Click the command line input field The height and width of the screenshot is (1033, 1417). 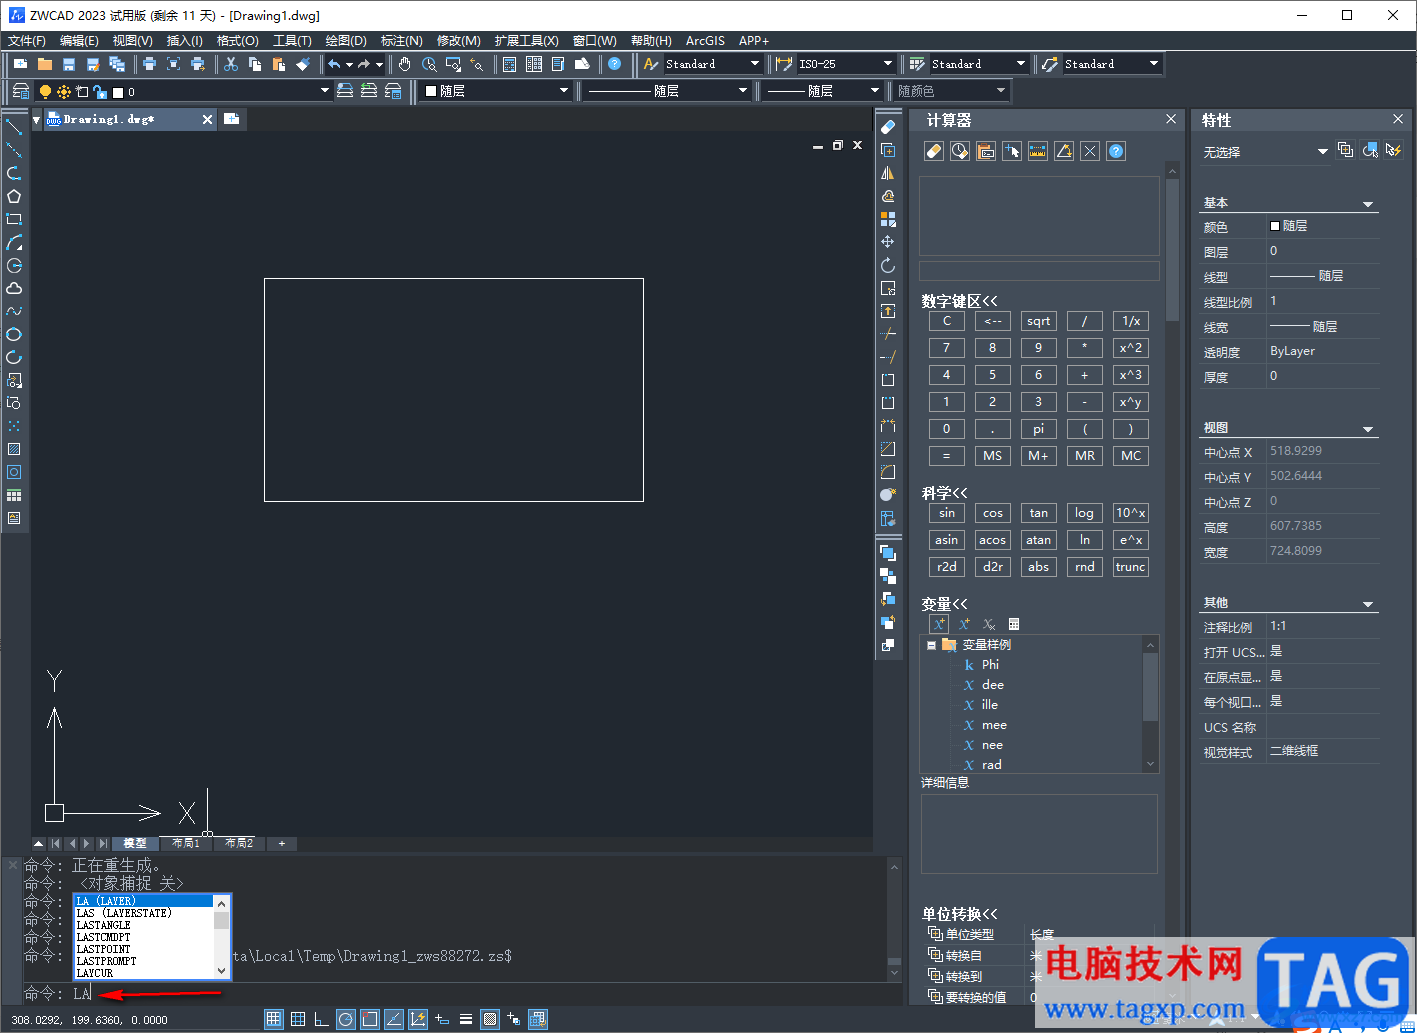[480, 994]
